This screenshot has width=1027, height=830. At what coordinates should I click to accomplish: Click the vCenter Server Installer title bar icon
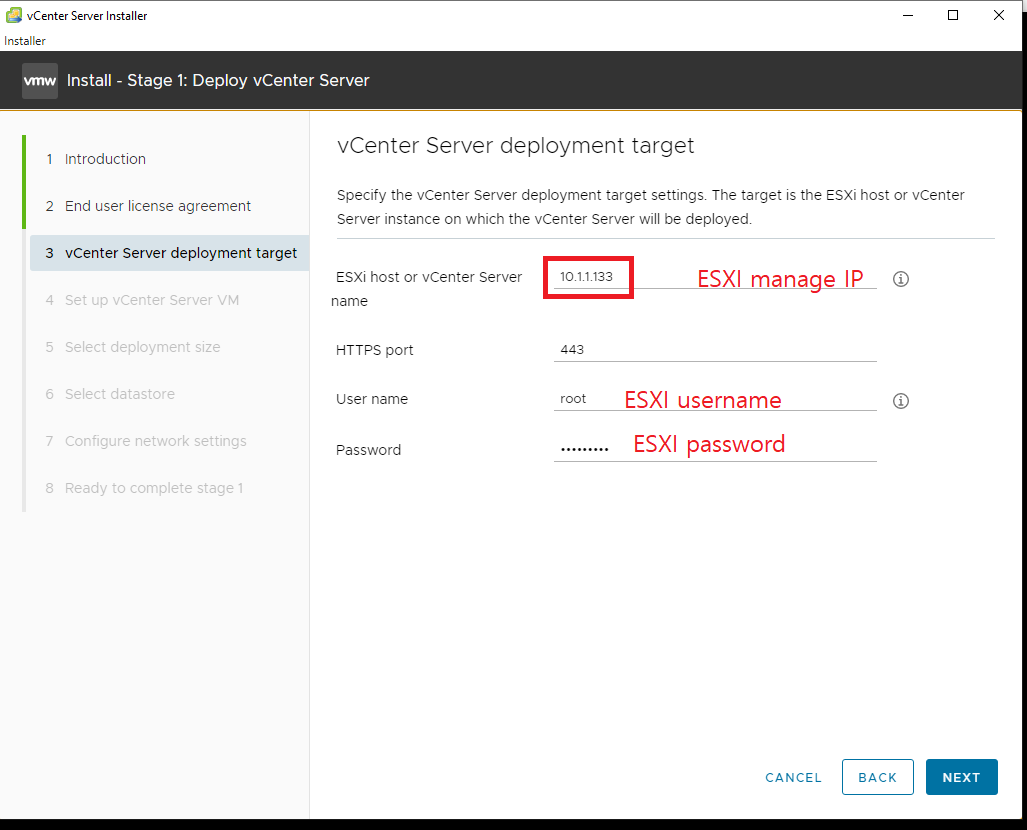pyautogui.click(x=14, y=15)
